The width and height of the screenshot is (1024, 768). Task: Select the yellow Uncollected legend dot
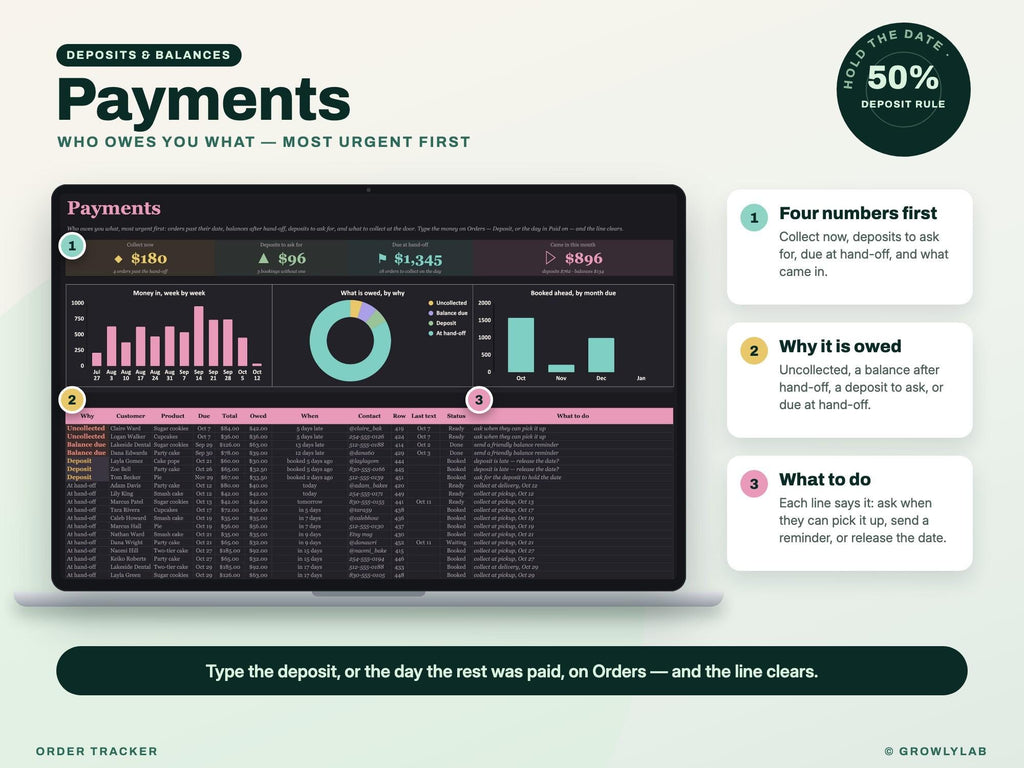click(430, 303)
